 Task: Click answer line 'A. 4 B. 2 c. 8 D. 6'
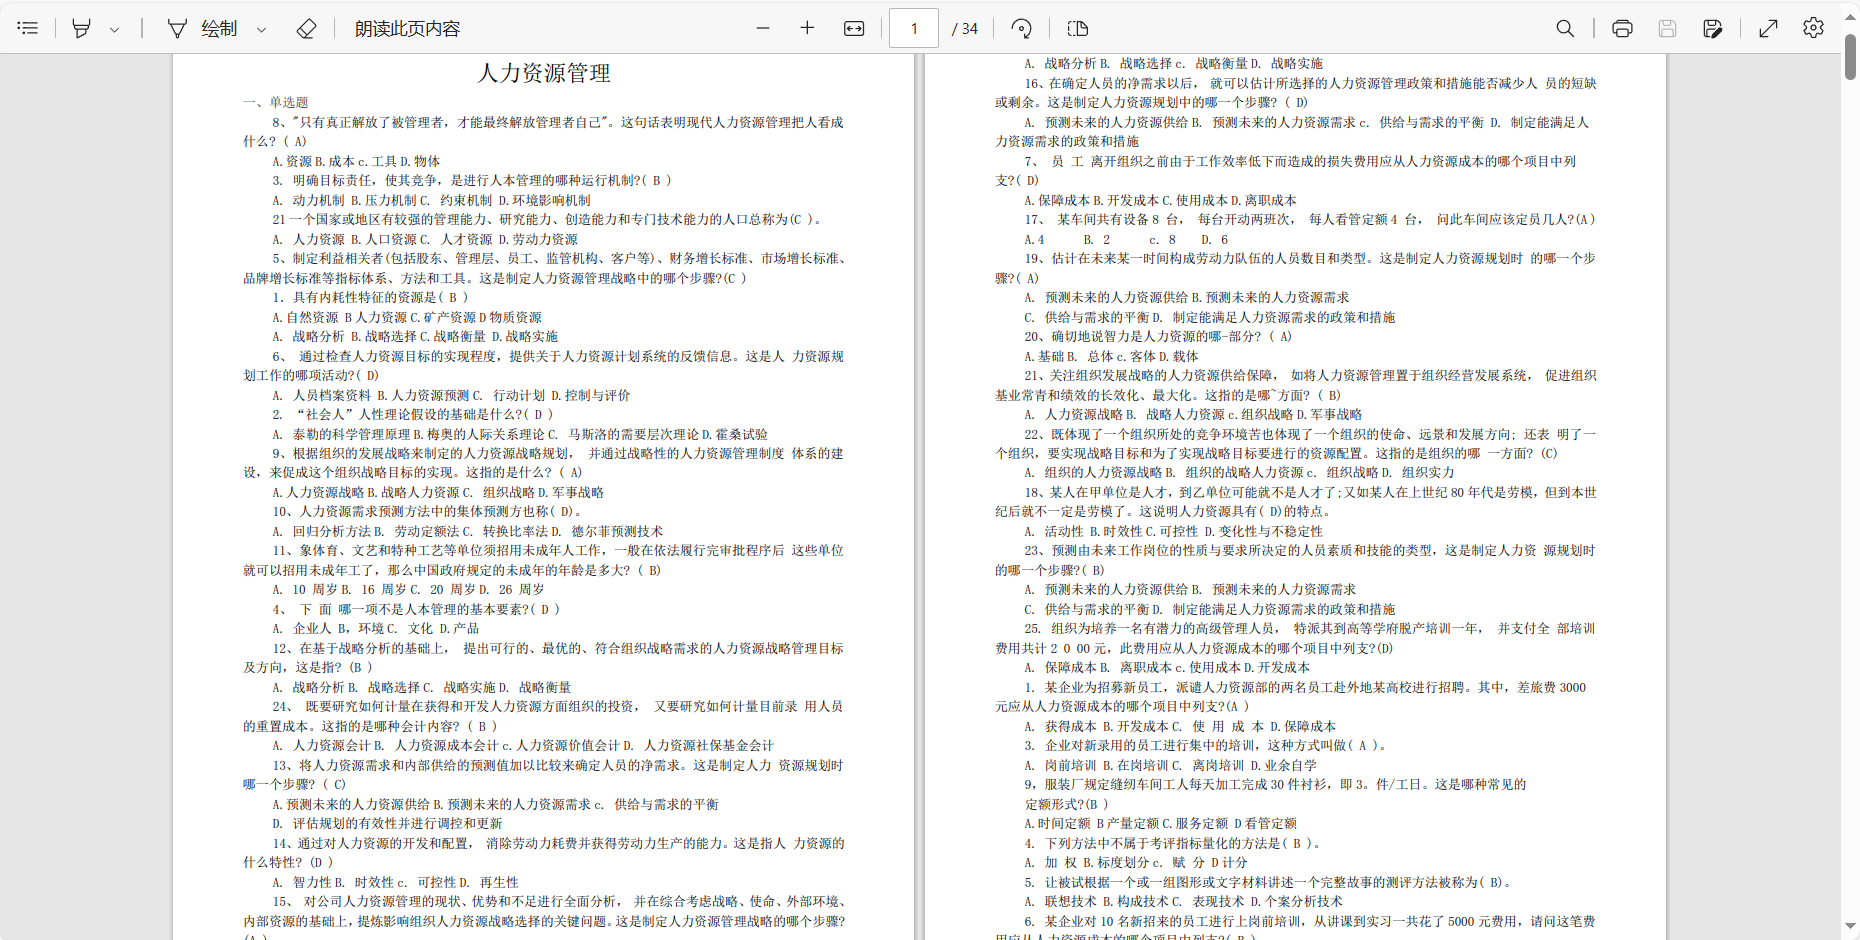click(1126, 240)
